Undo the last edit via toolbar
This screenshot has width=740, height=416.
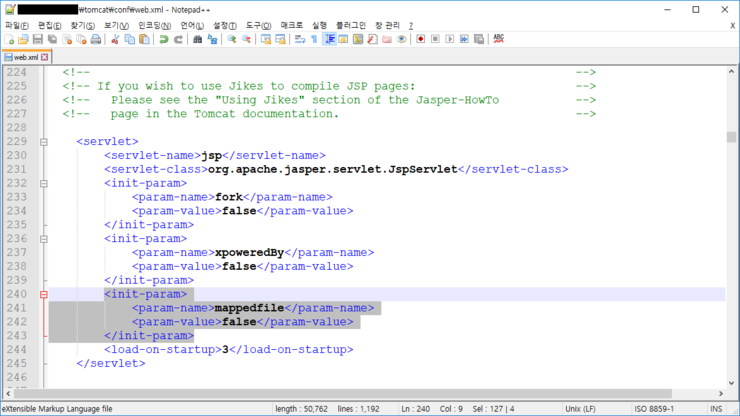(163, 40)
